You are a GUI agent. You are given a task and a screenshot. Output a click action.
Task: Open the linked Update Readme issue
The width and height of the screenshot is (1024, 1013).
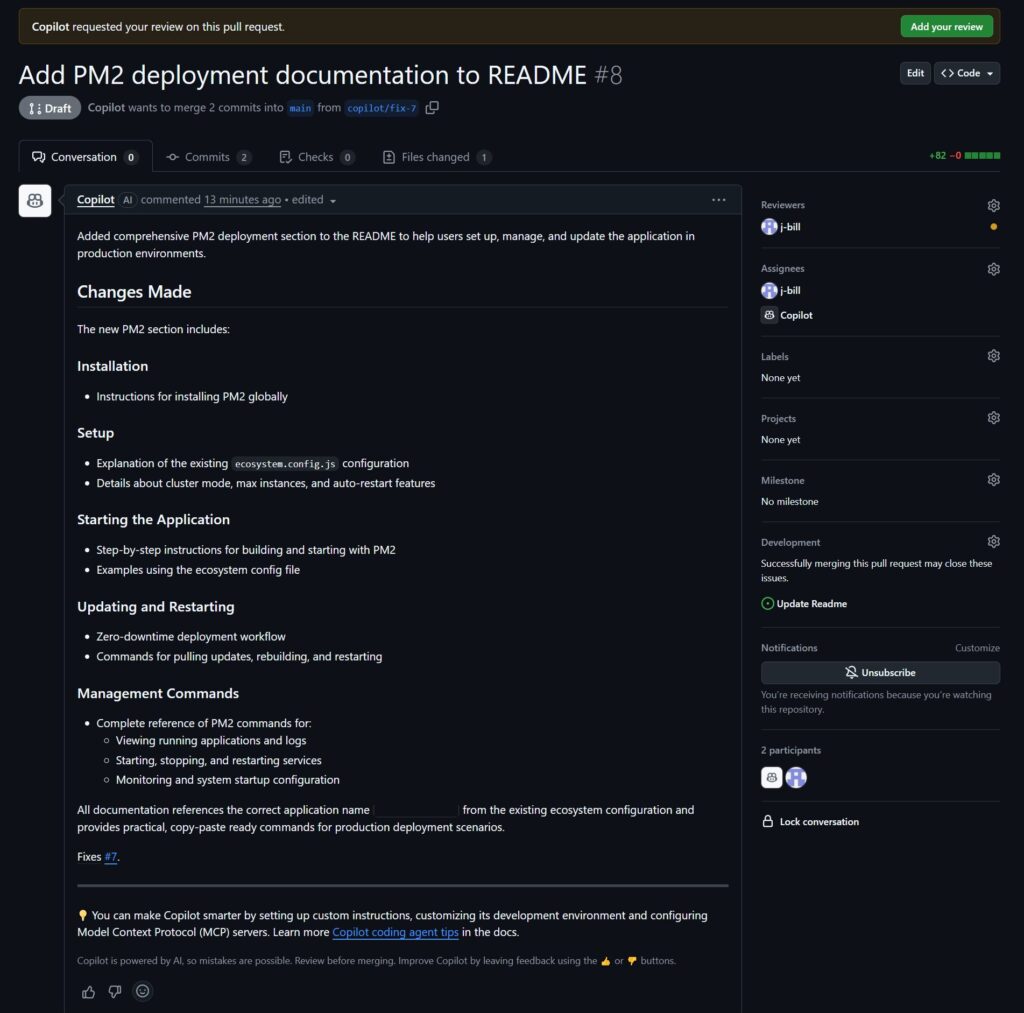coord(811,603)
